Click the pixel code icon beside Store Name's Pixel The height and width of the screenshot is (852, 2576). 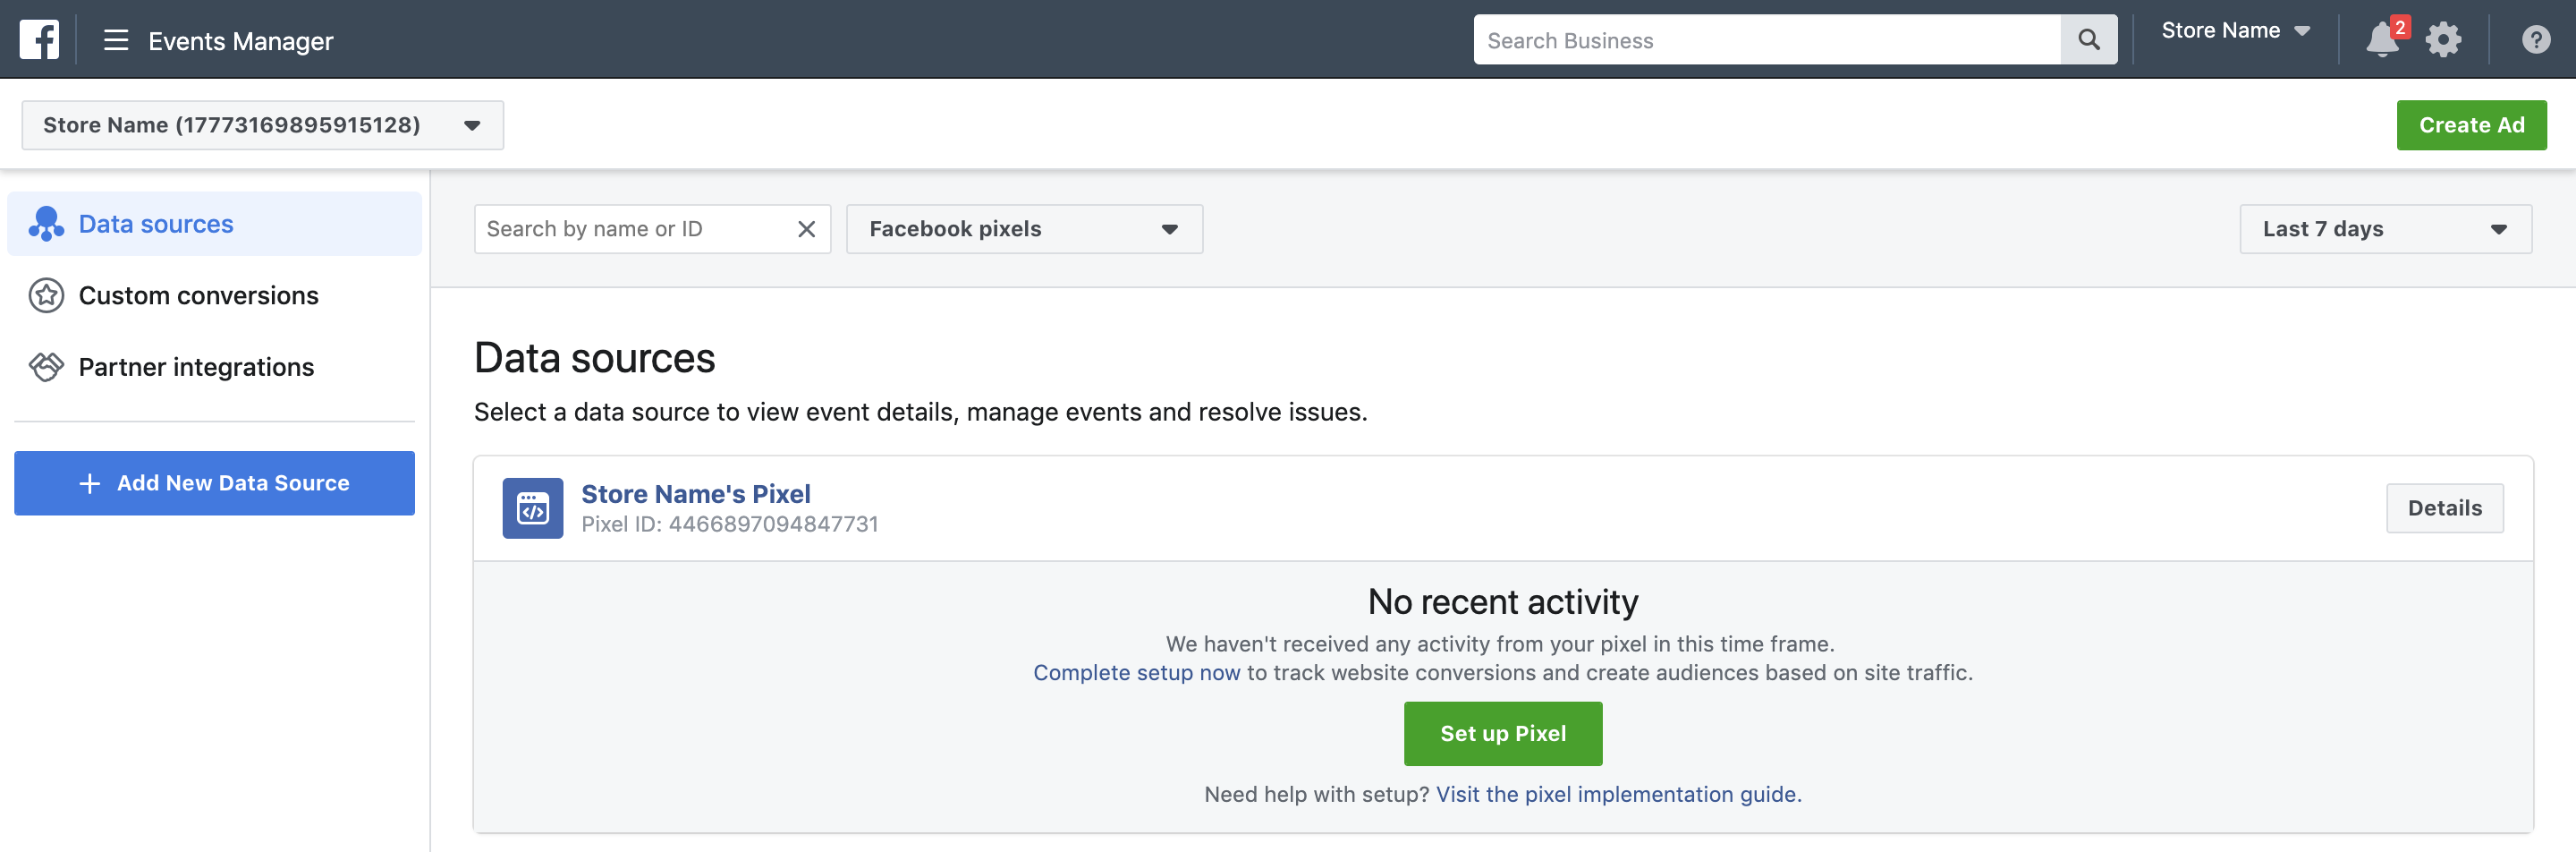tap(532, 508)
